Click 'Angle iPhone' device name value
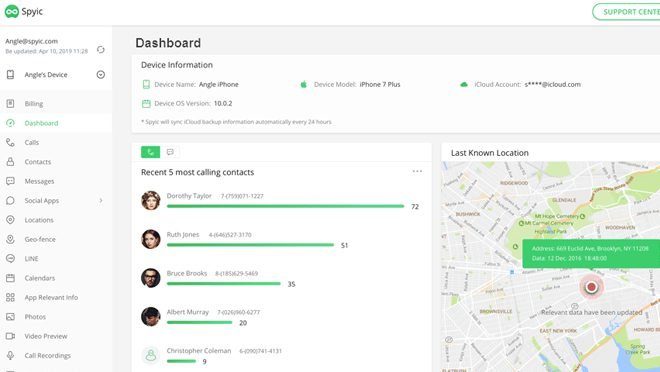Viewport: 660px width, 372px height. (218, 85)
